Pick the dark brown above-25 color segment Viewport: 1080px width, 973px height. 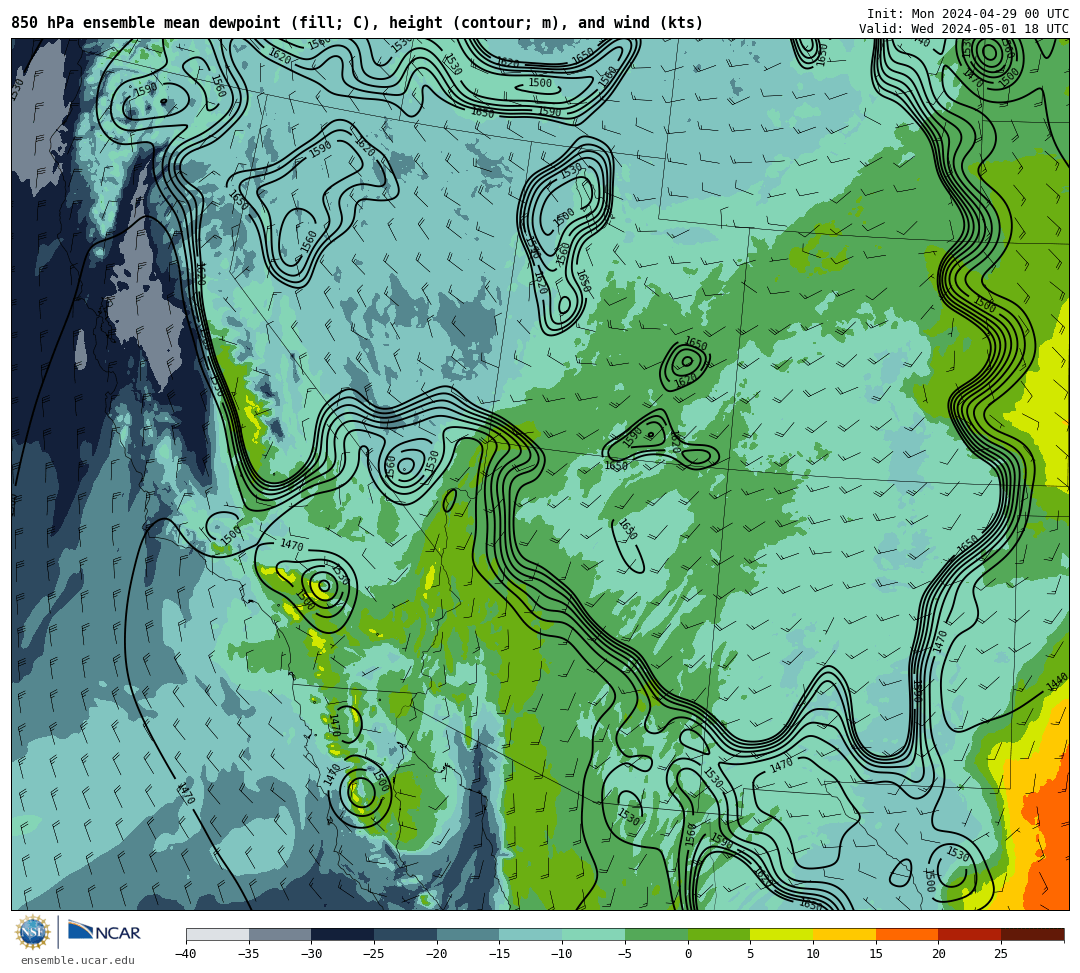point(1032,934)
